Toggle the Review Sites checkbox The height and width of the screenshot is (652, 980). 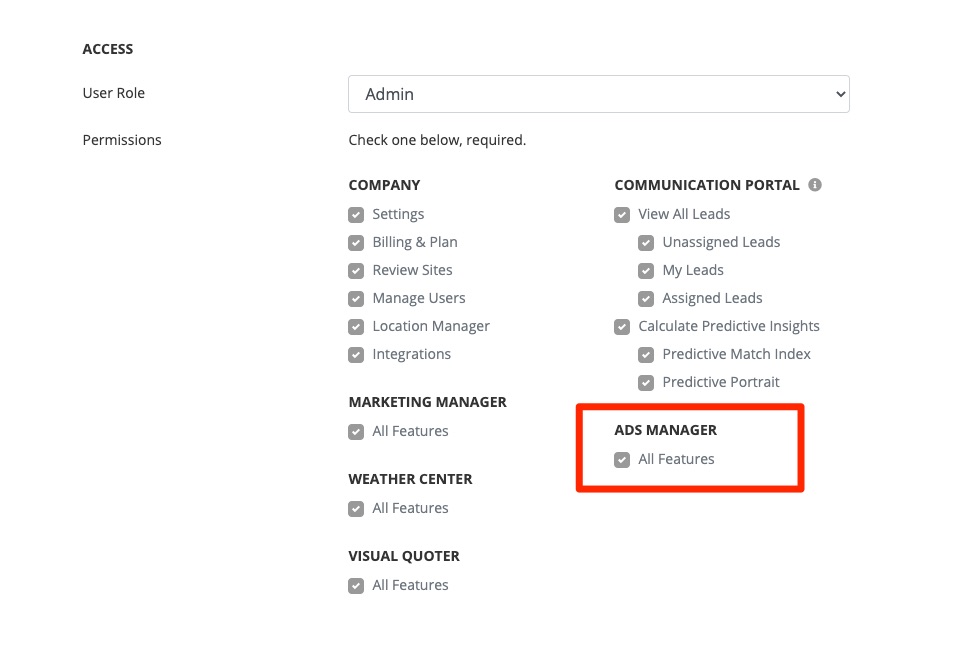(x=356, y=271)
